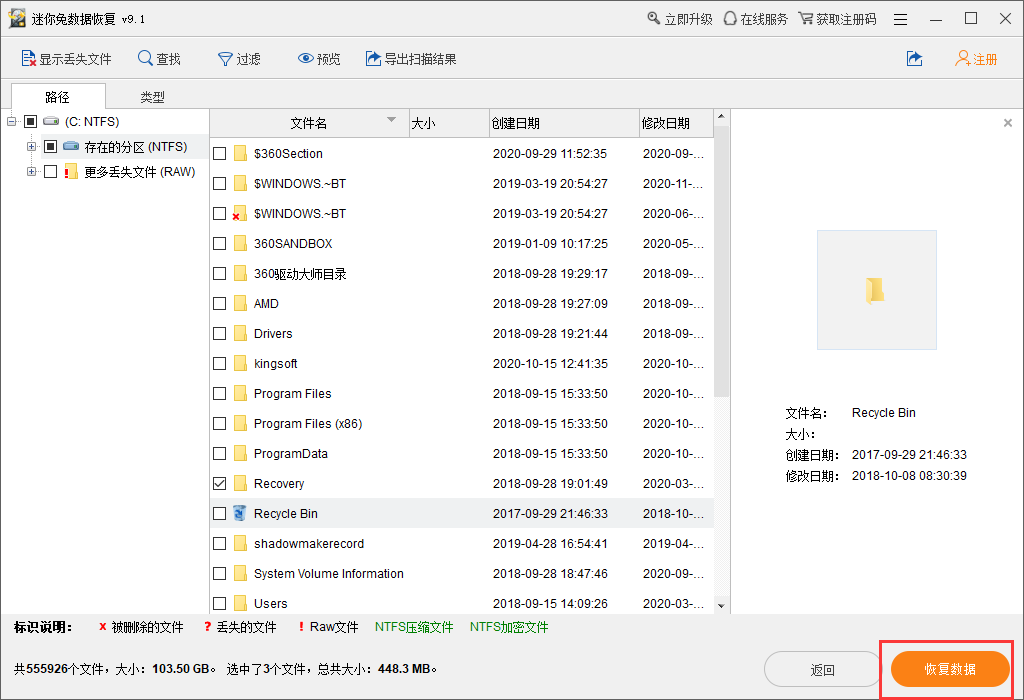Sort by the 修改日期 column header
Screen dimensions: 1024x700
point(676,123)
